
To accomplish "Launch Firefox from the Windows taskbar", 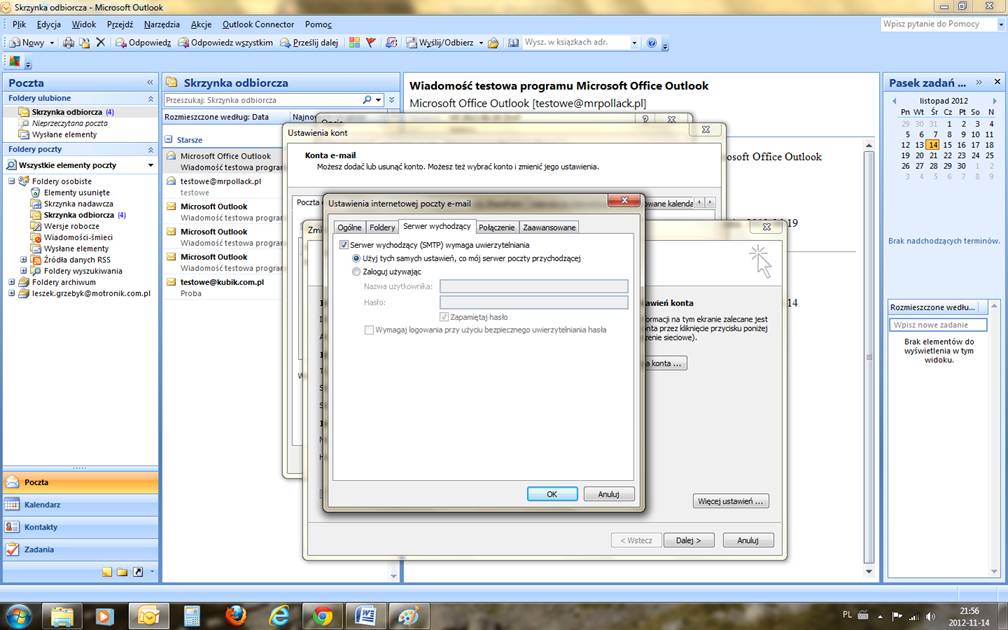I will click(x=235, y=614).
